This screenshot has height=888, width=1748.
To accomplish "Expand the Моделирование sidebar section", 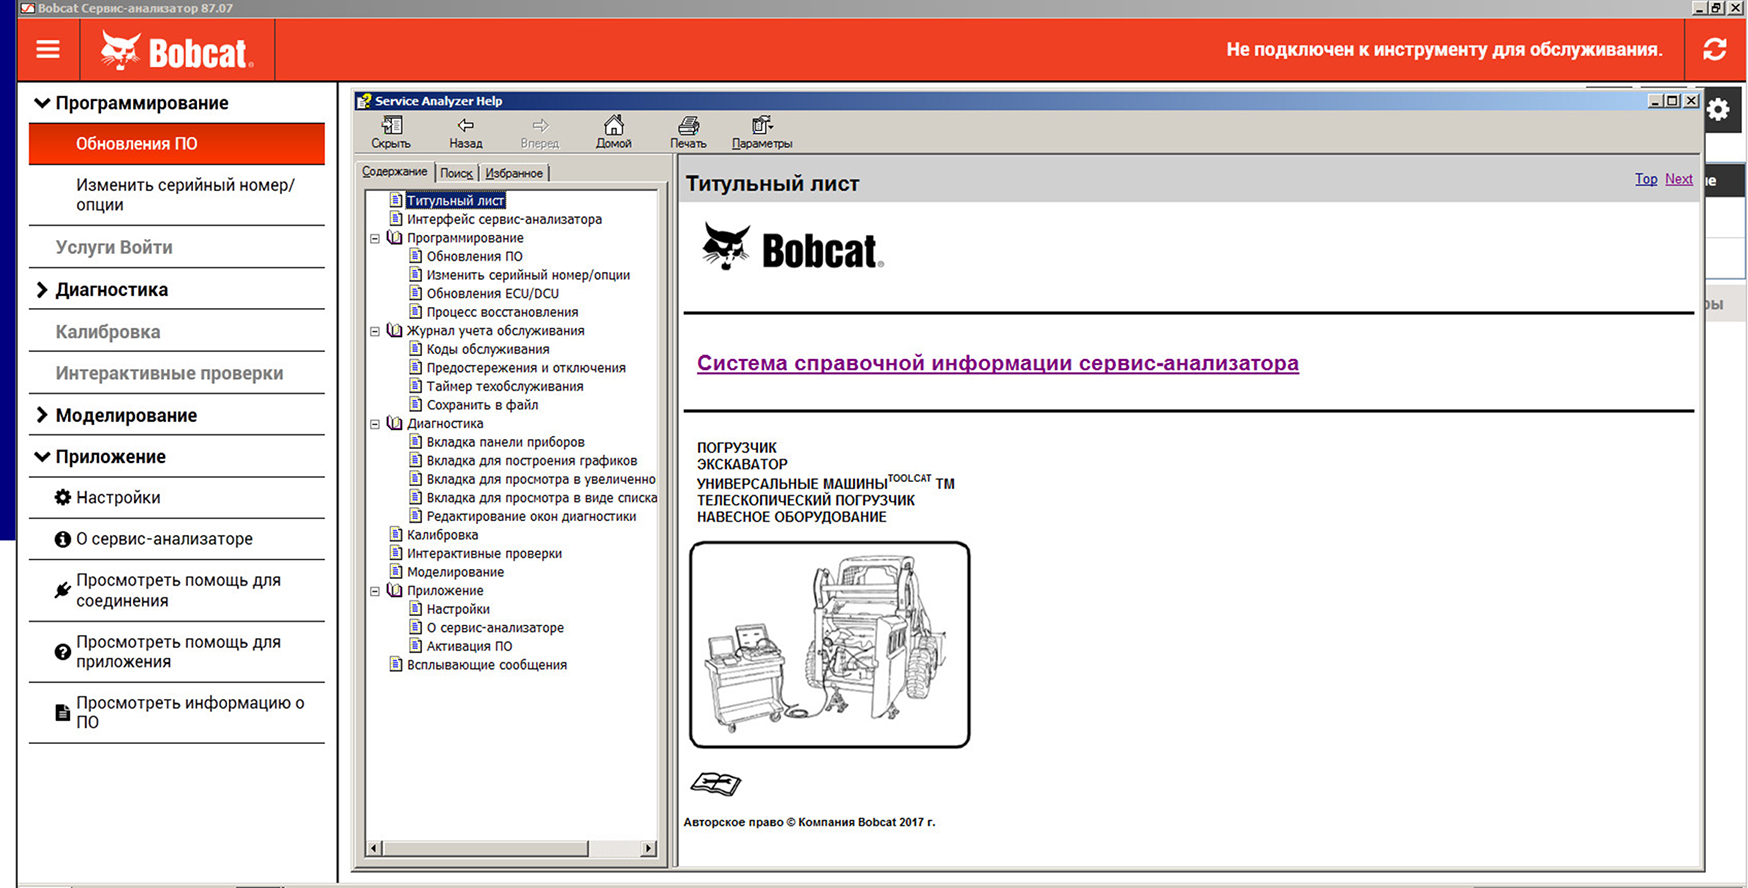I will click(42, 415).
